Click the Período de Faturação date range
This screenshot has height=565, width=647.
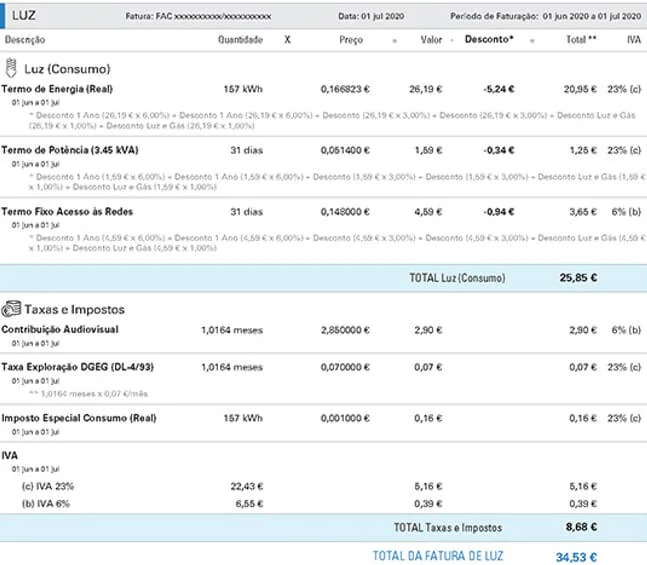click(x=592, y=16)
